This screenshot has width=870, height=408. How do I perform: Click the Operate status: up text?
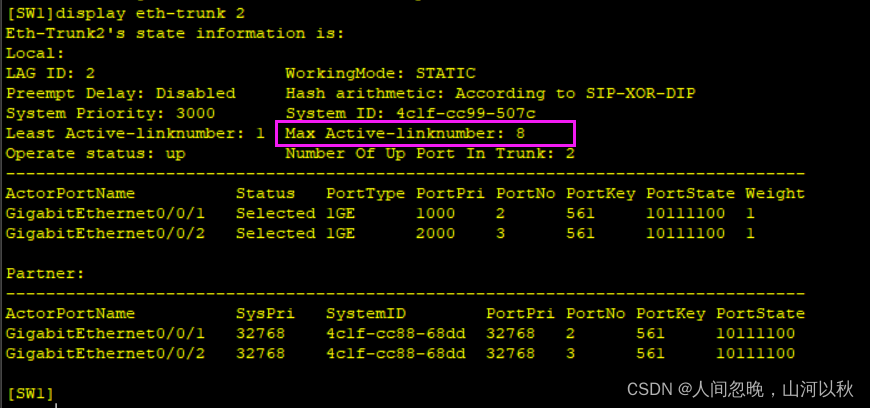[95, 154]
